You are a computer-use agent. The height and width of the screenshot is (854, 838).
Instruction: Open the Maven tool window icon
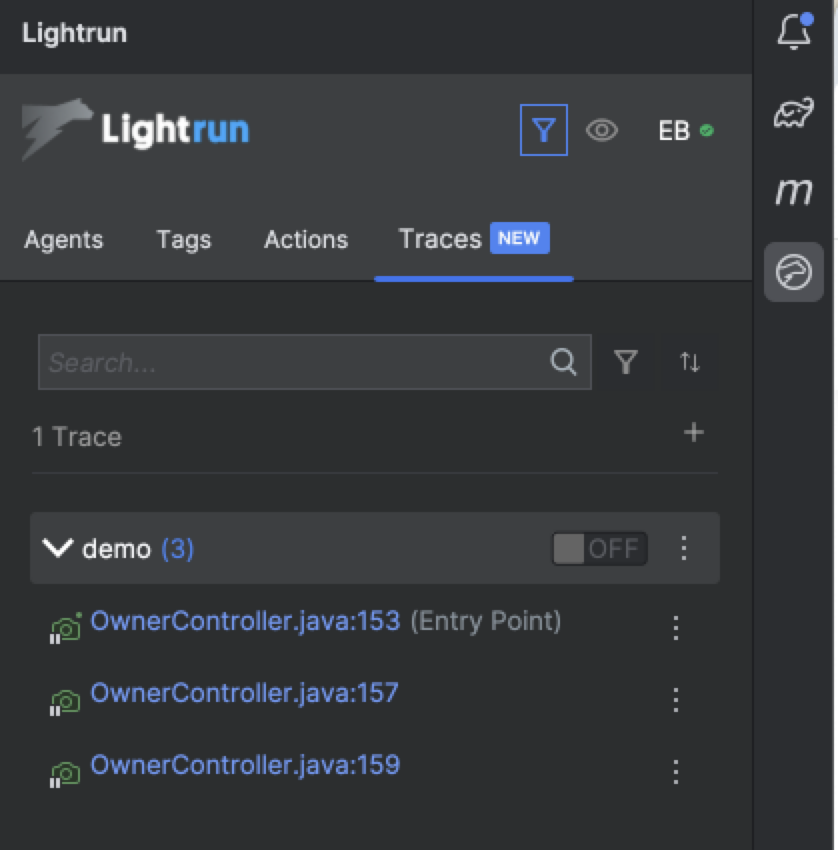coord(794,191)
